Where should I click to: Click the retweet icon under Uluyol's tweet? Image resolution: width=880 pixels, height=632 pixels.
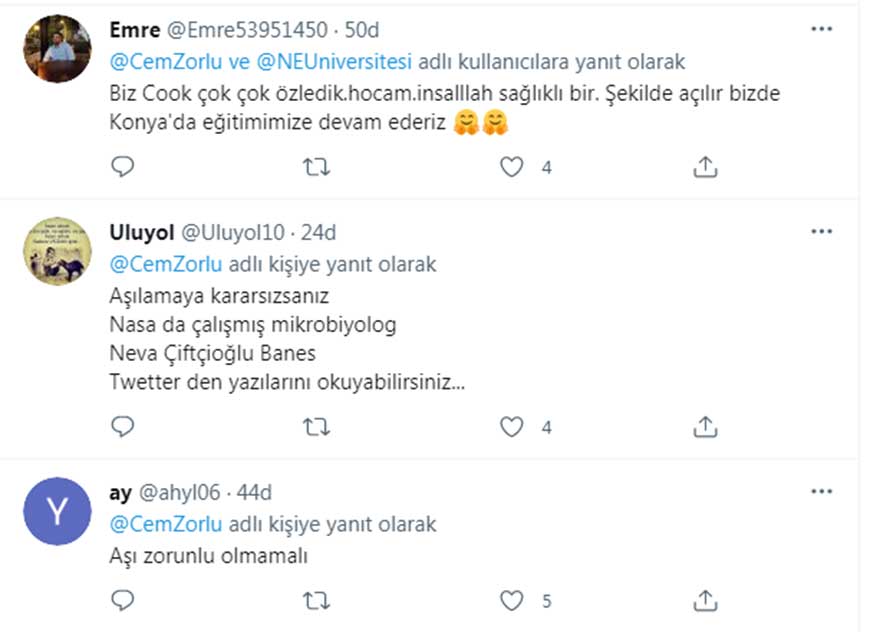[x=318, y=427]
